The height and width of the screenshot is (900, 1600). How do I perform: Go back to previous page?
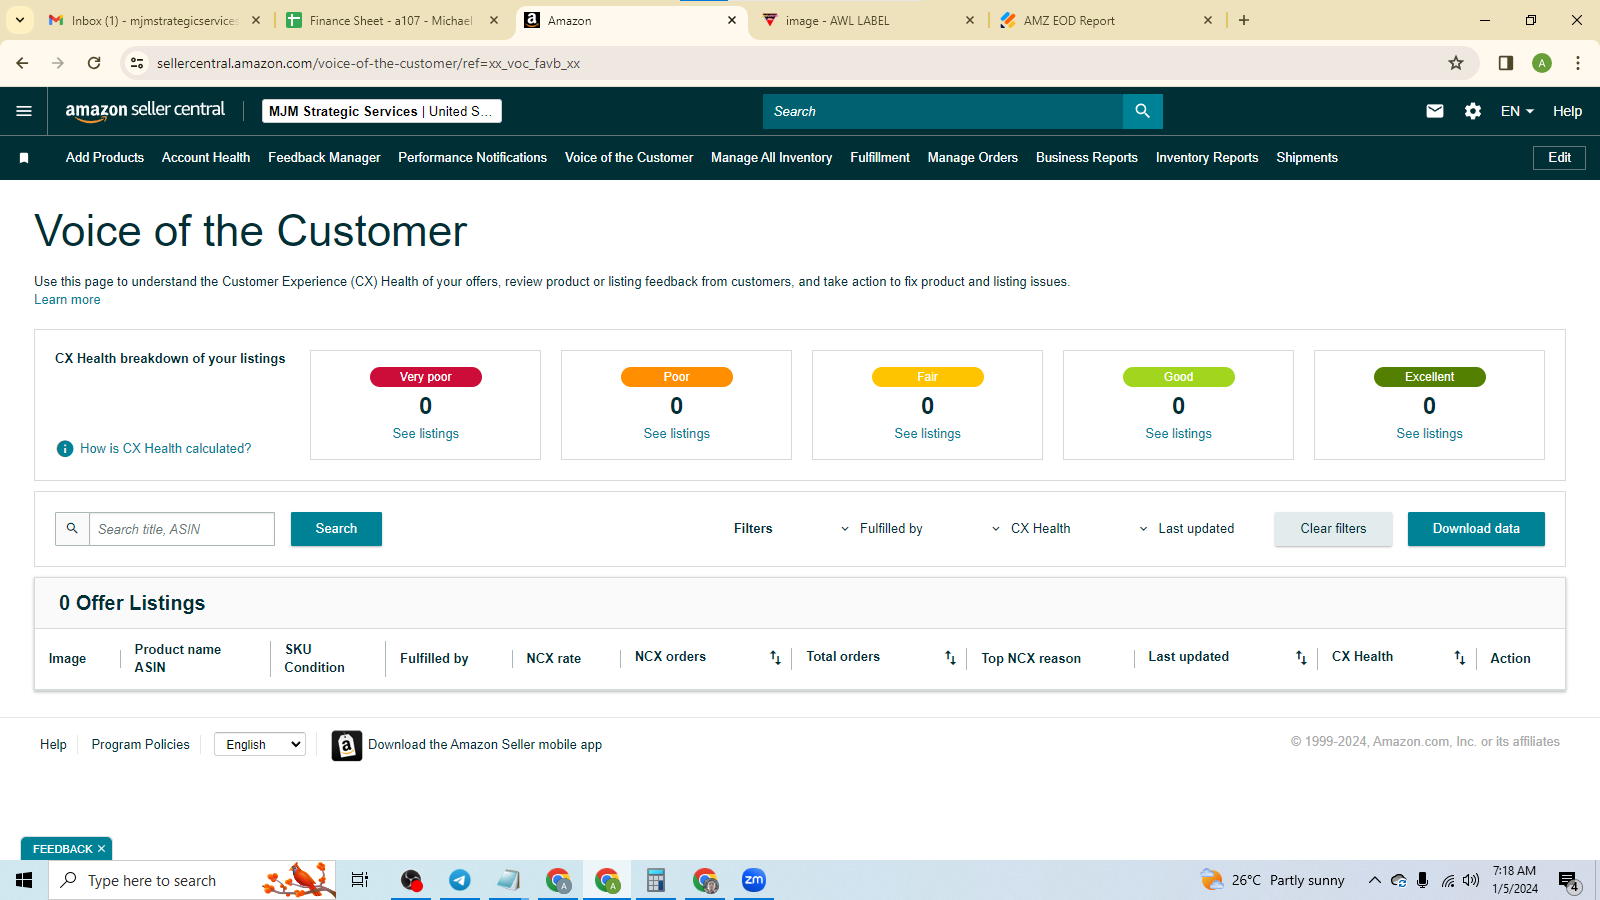tap(22, 63)
